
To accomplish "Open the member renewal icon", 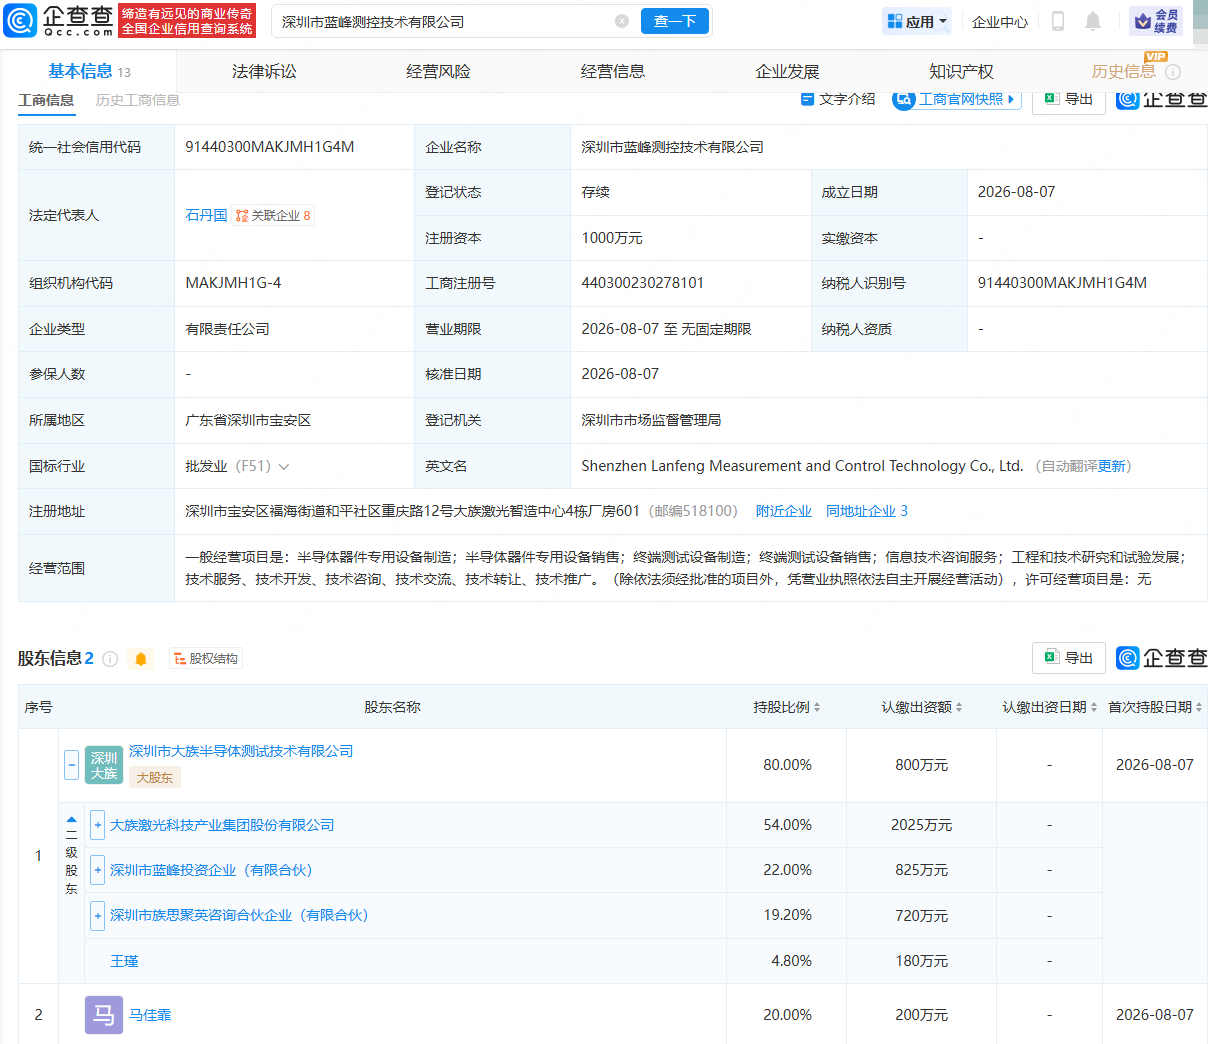I will [1156, 21].
